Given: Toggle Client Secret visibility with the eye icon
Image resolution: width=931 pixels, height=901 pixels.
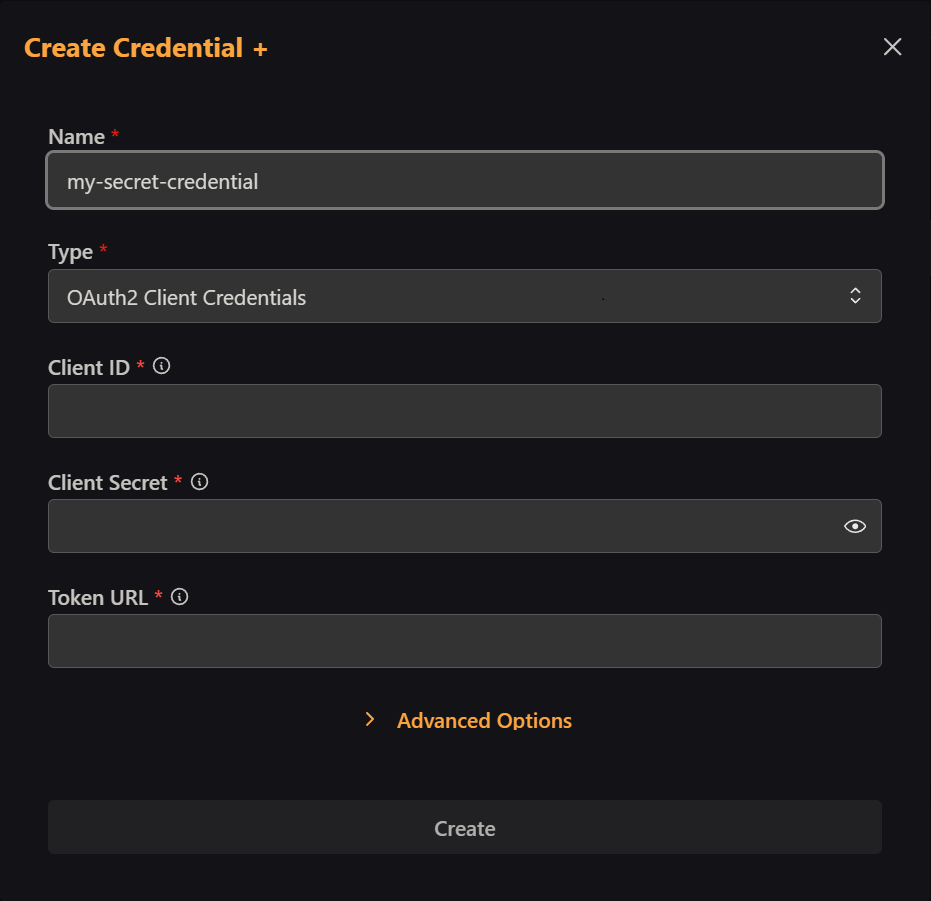Looking at the screenshot, I should [854, 526].
